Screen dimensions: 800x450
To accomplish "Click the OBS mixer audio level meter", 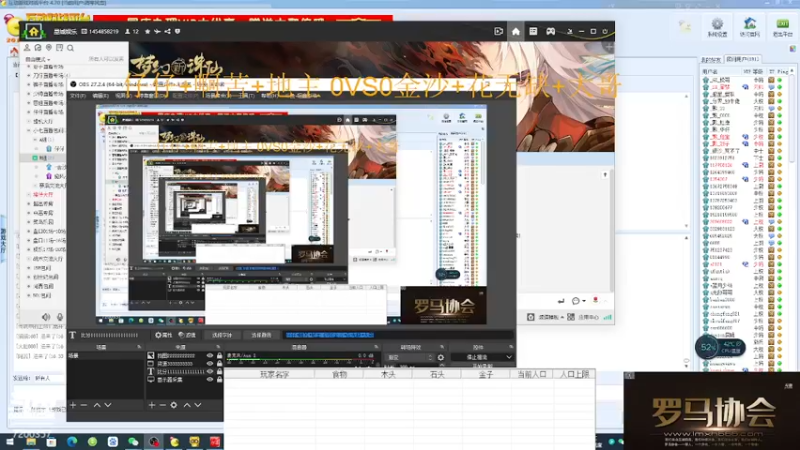I will (x=301, y=361).
